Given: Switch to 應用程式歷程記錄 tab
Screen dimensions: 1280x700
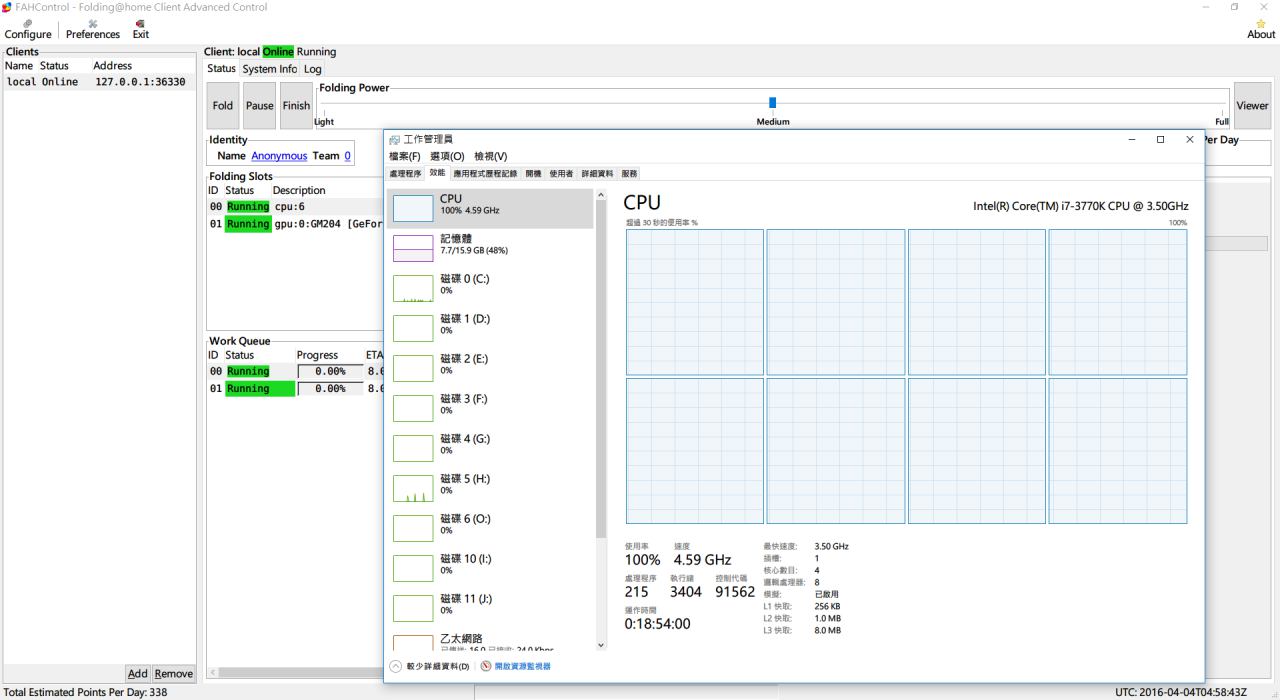Looking at the screenshot, I should (x=485, y=174).
